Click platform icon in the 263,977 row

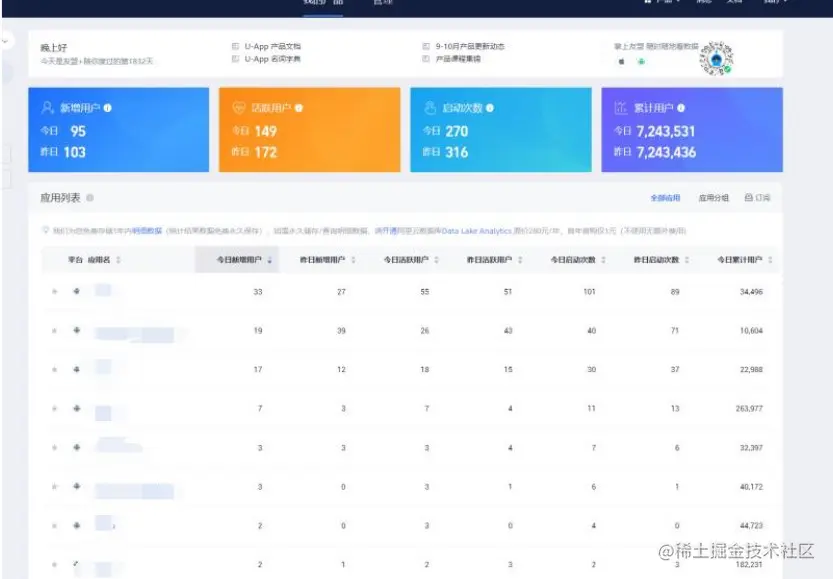[76, 408]
